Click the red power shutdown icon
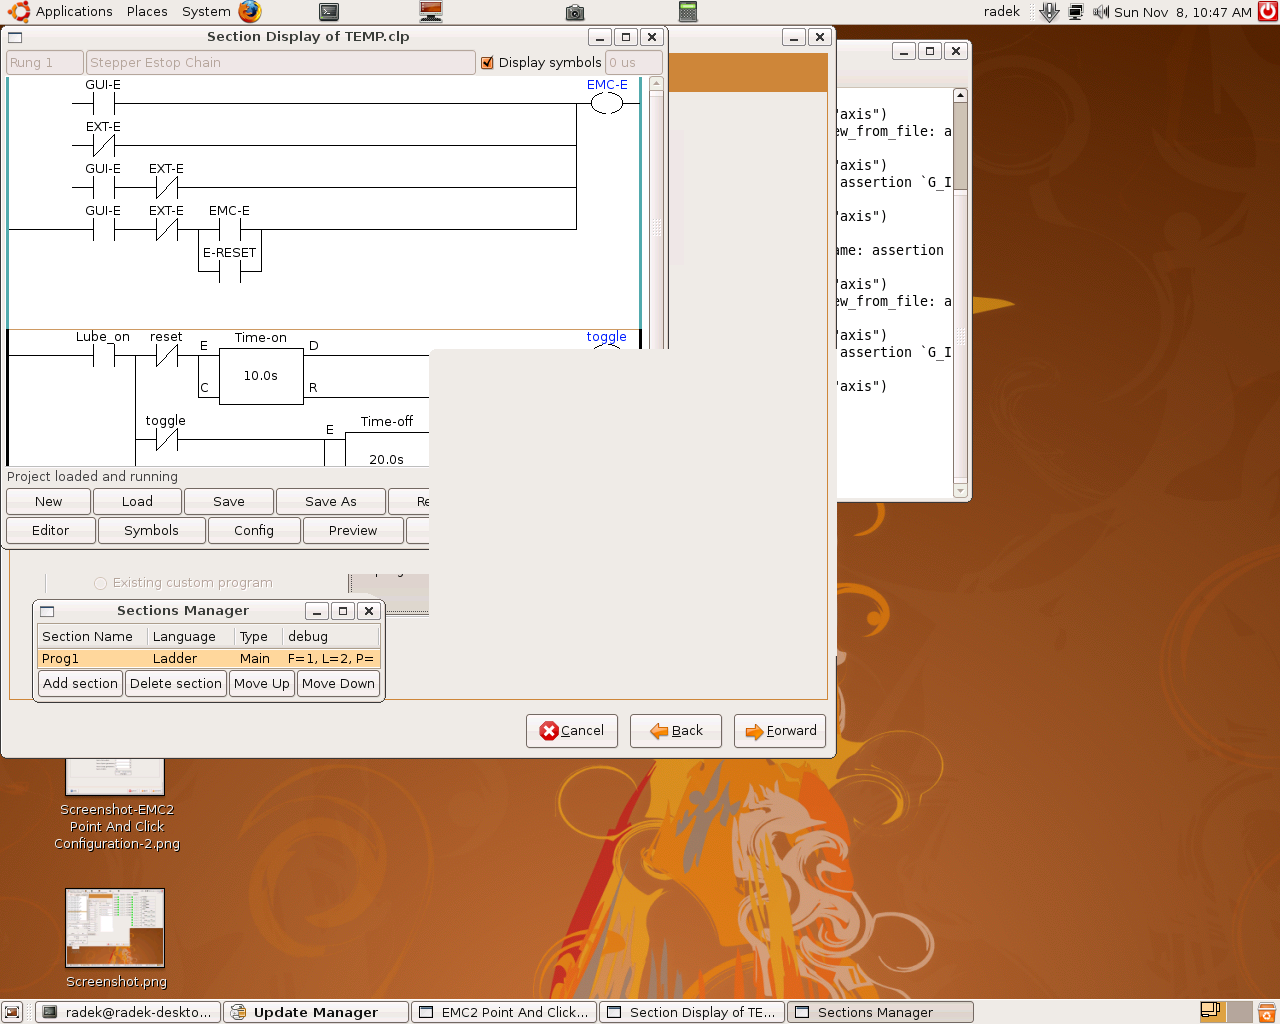This screenshot has height=1024, width=1280. [x=1268, y=12]
